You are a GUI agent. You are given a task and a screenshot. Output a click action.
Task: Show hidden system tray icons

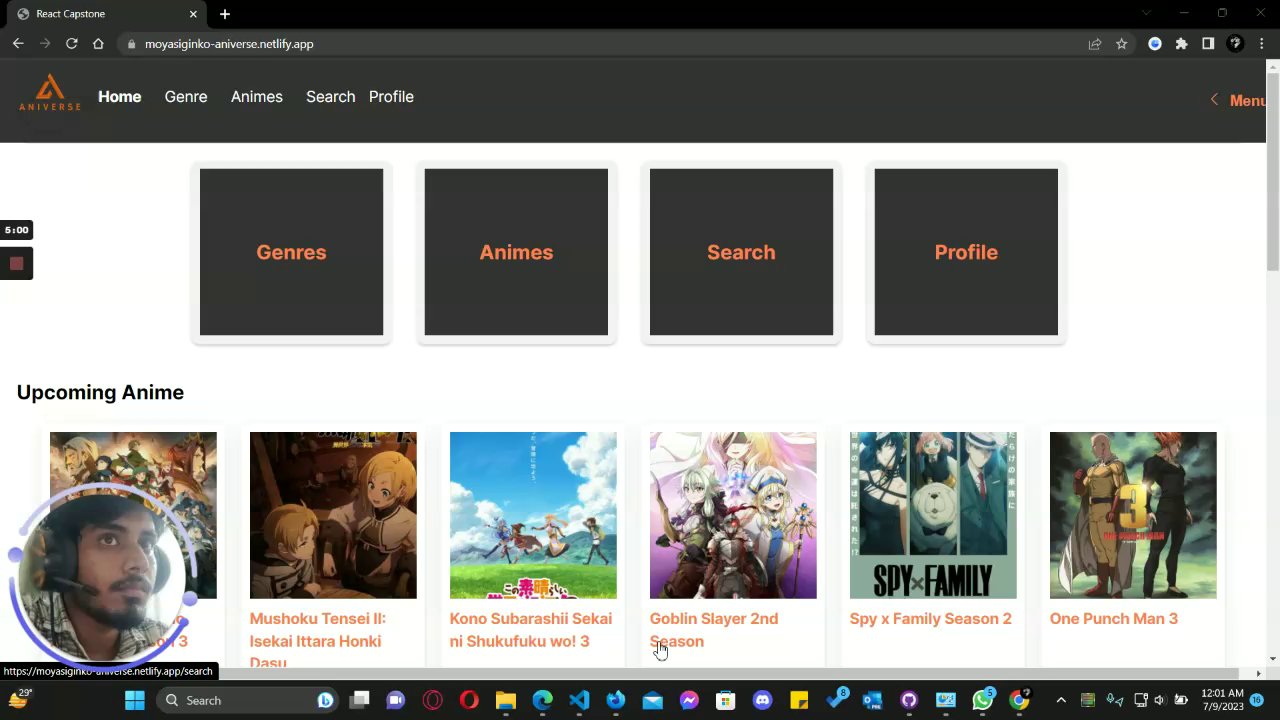point(1061,700)
